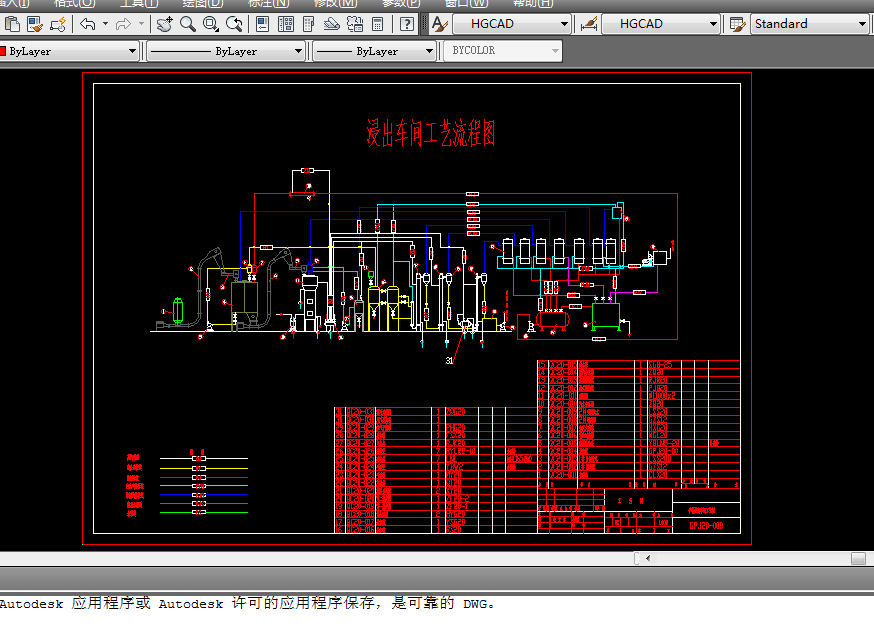Open the Text Style manager icon
This screenshot has width=874, height=633.
click(440, 24)
